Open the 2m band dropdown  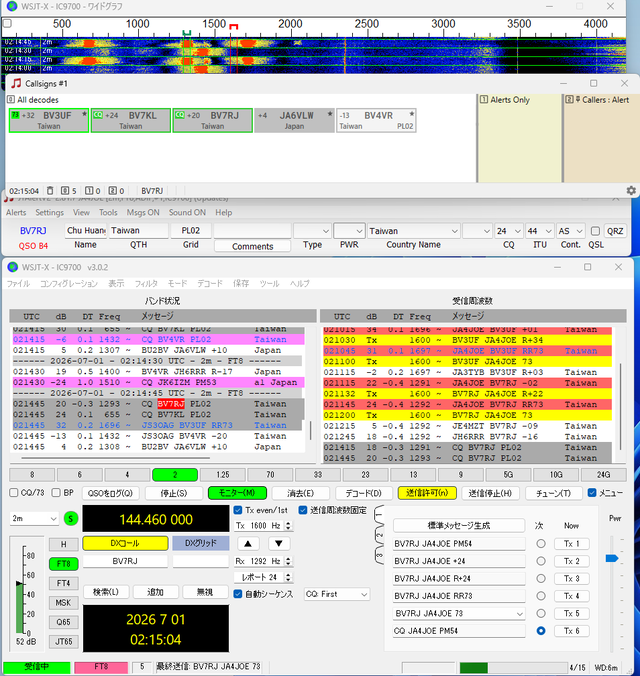coord(34,519)
